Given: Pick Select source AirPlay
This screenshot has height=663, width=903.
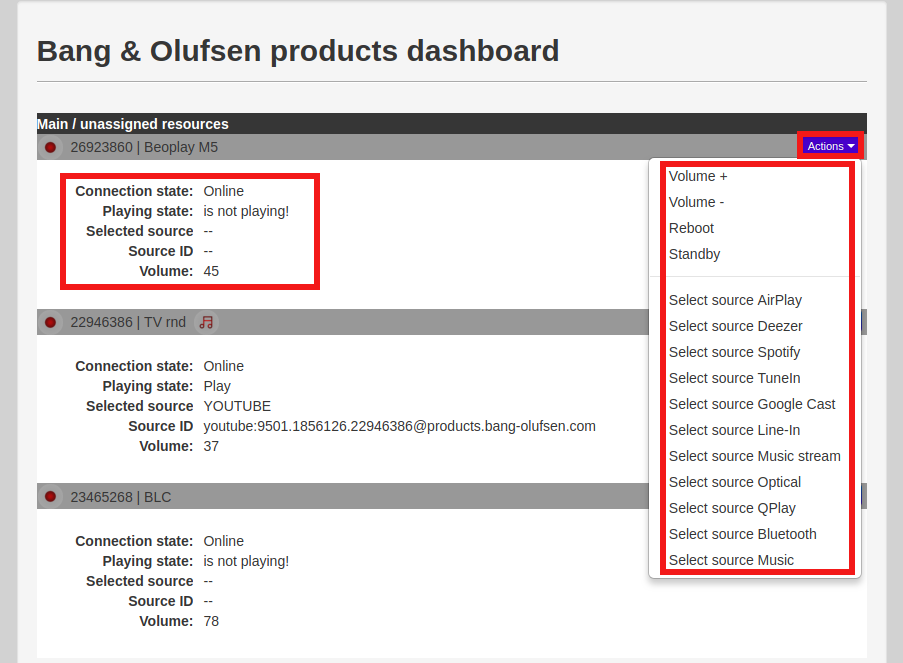Looking at the screenshot, I should pyautogui.click(x=735, y=300).
